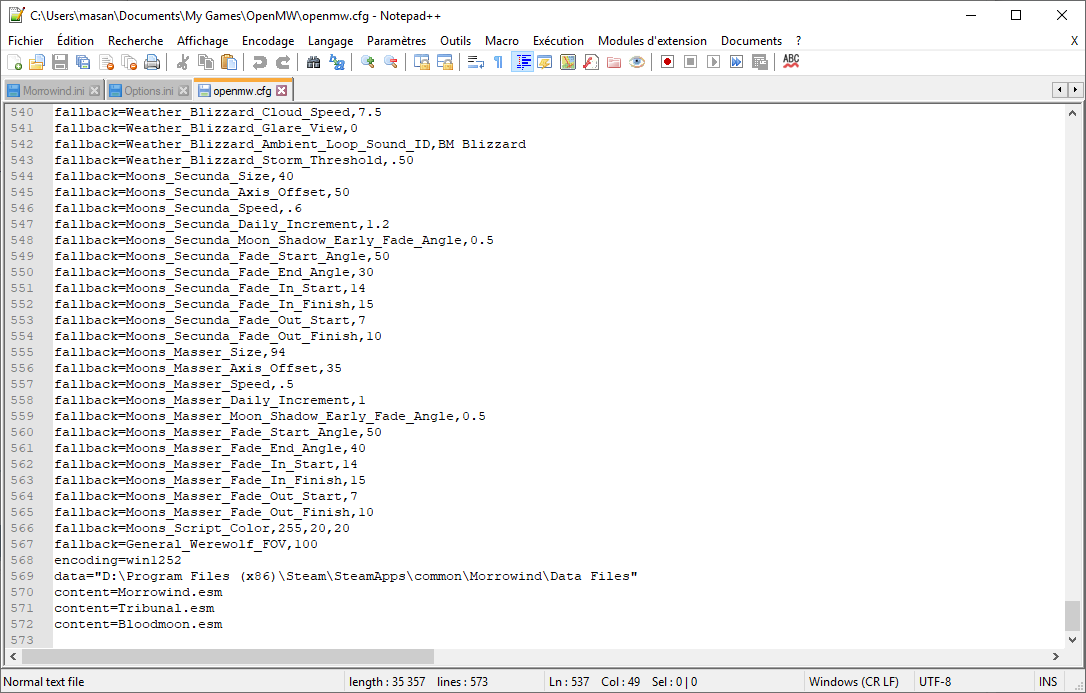
Task: Save the current file with the floppy icon
Action: click(x=60, y=62)
